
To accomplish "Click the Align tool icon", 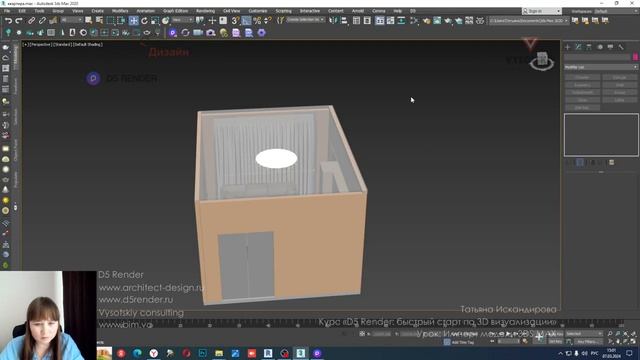I will pos(344,20).
